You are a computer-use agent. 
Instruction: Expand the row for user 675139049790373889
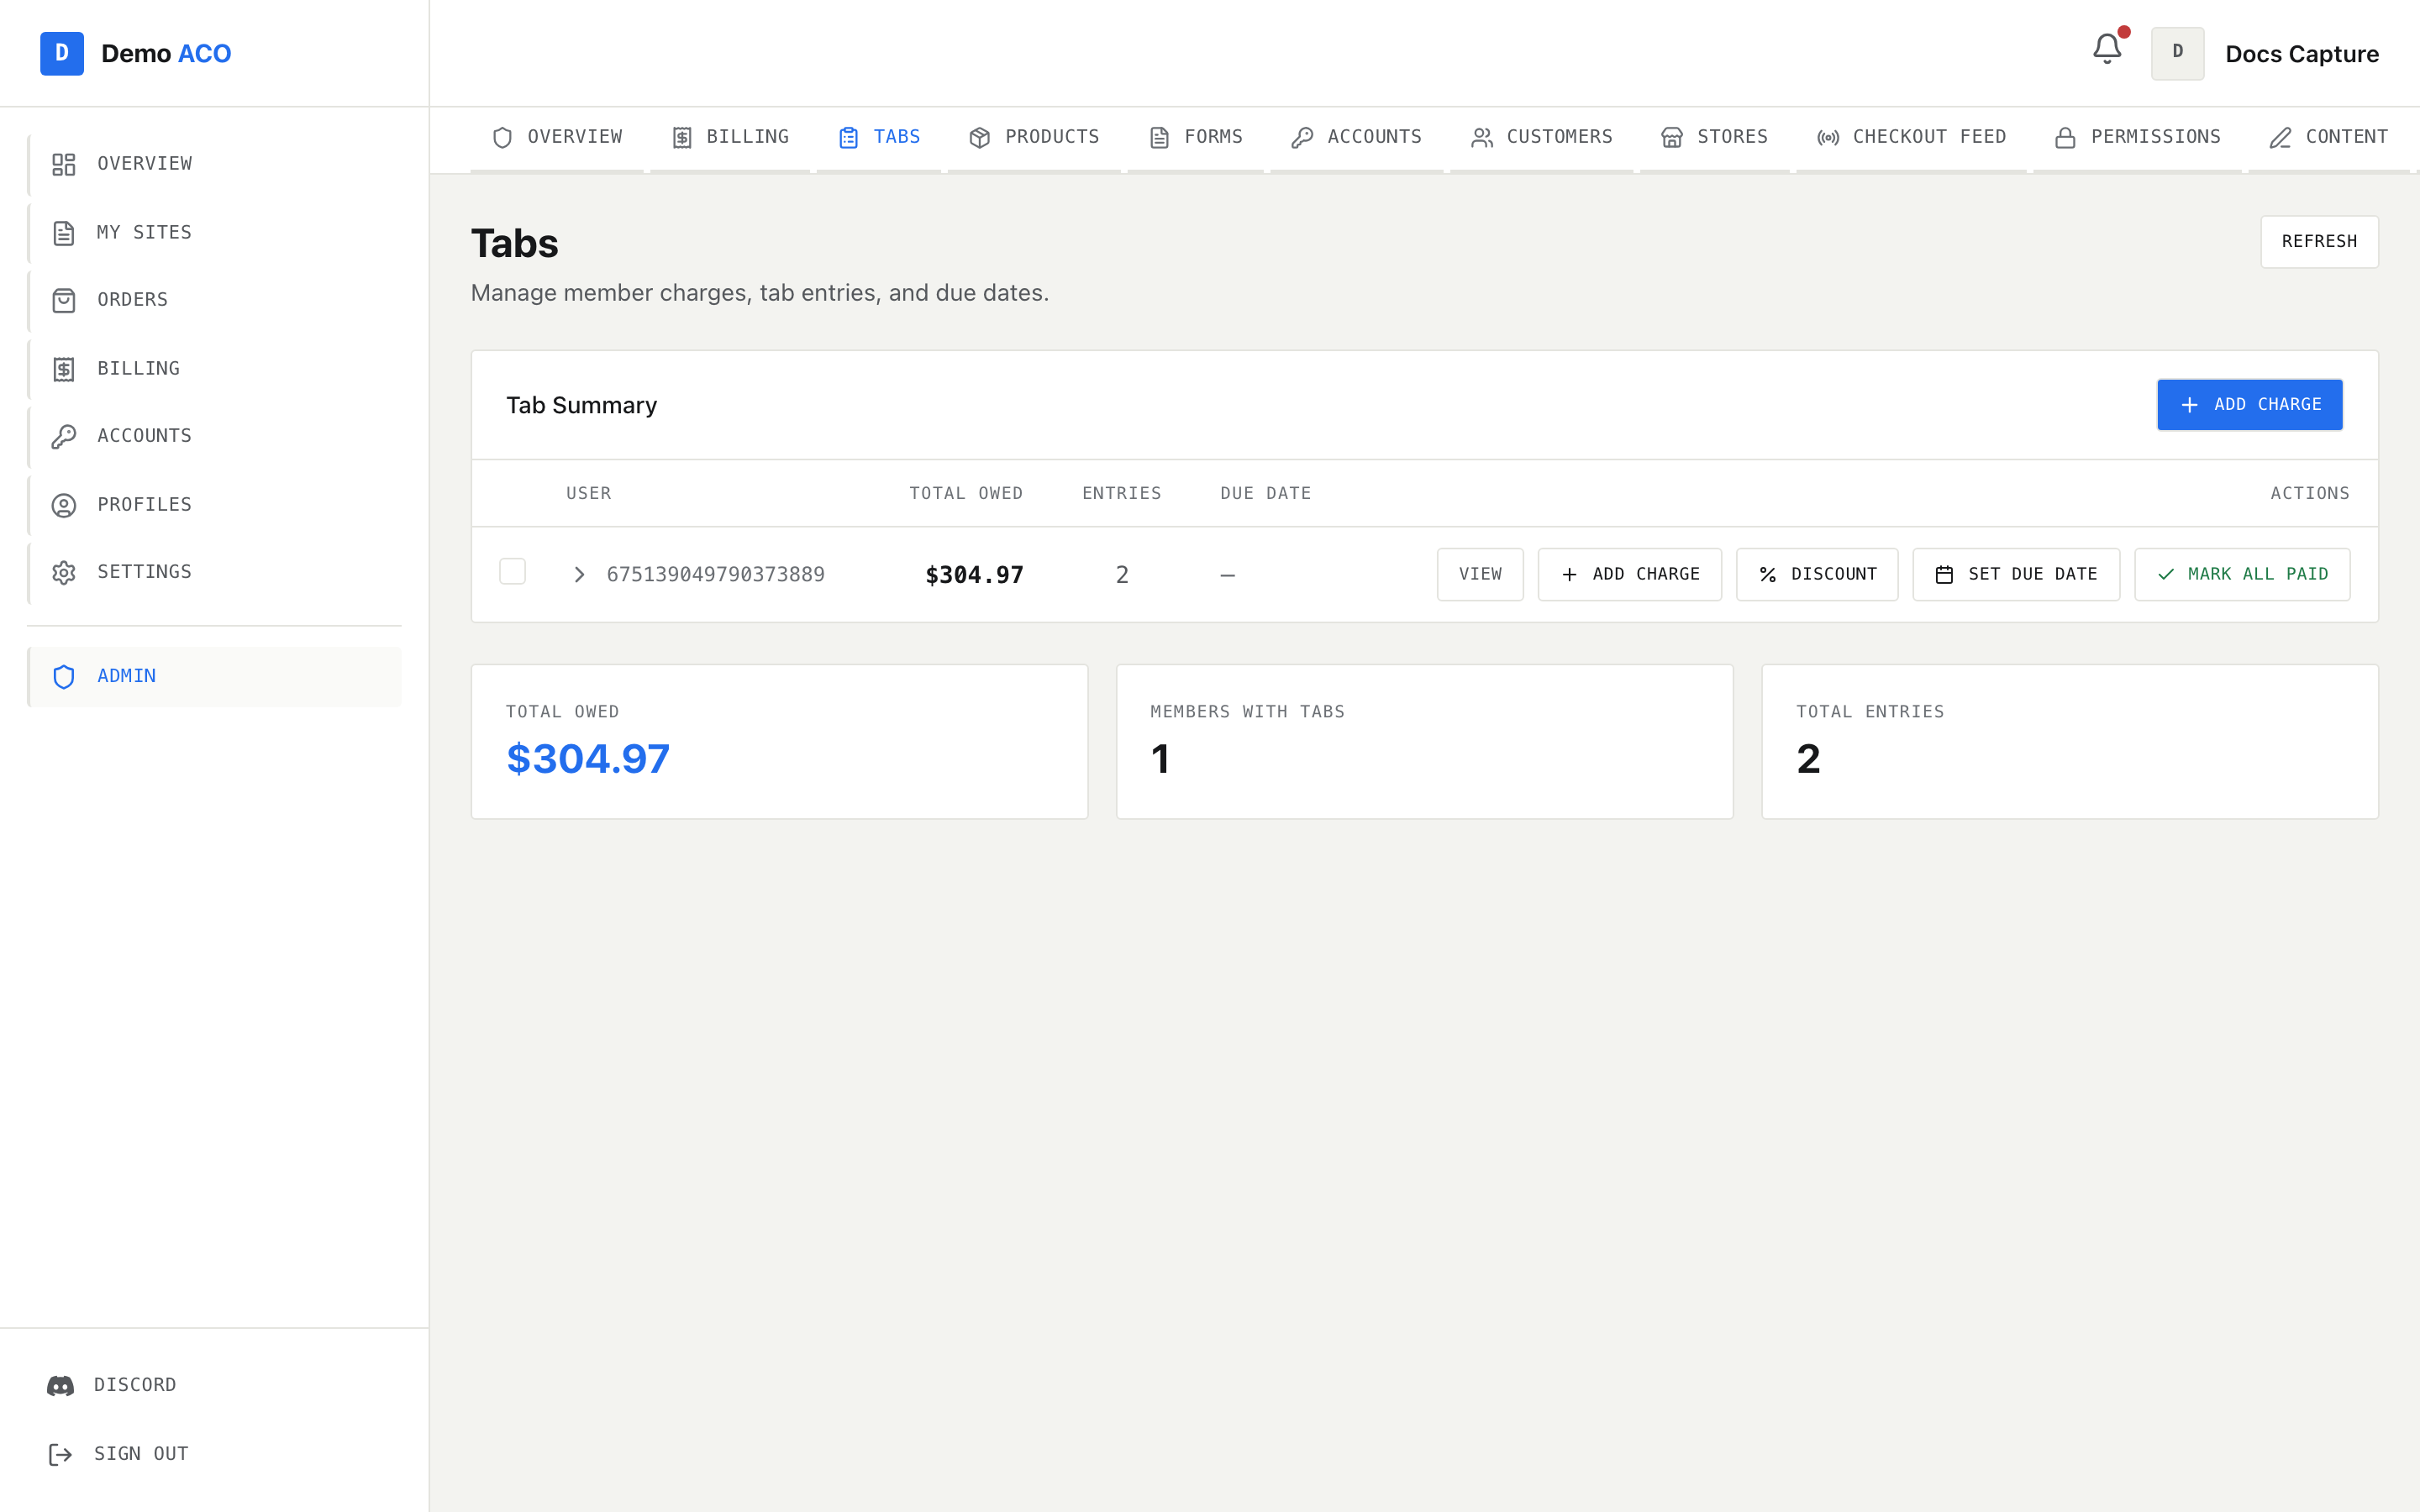[579, 575]
